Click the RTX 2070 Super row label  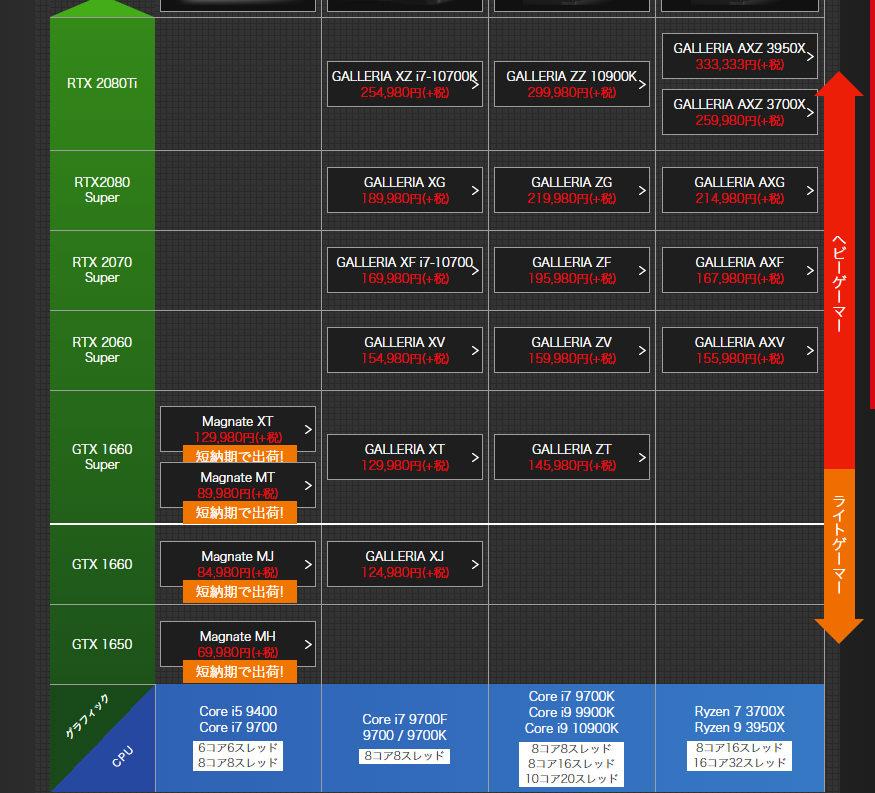point(102,270)
